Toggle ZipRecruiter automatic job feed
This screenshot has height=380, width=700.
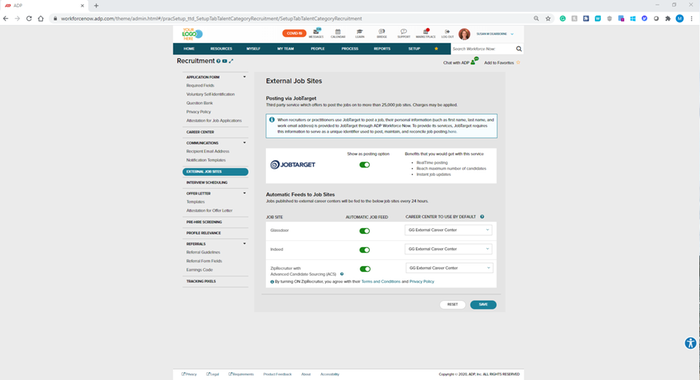pos(365,269)
